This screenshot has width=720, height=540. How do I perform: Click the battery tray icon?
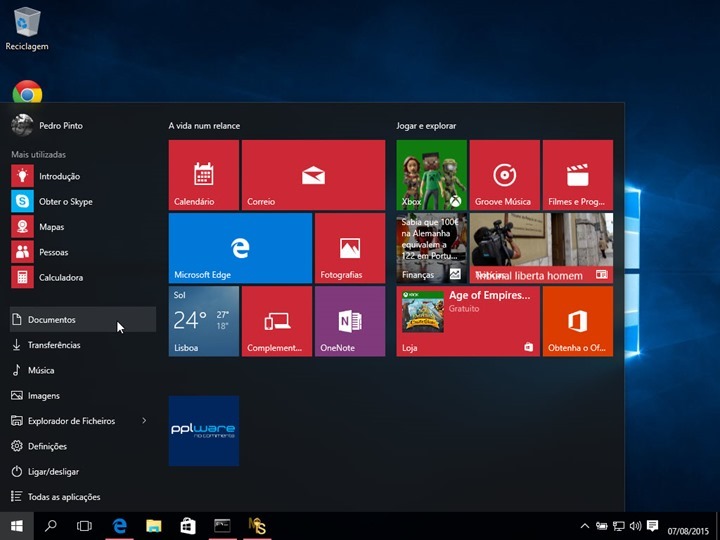point(602,526)
